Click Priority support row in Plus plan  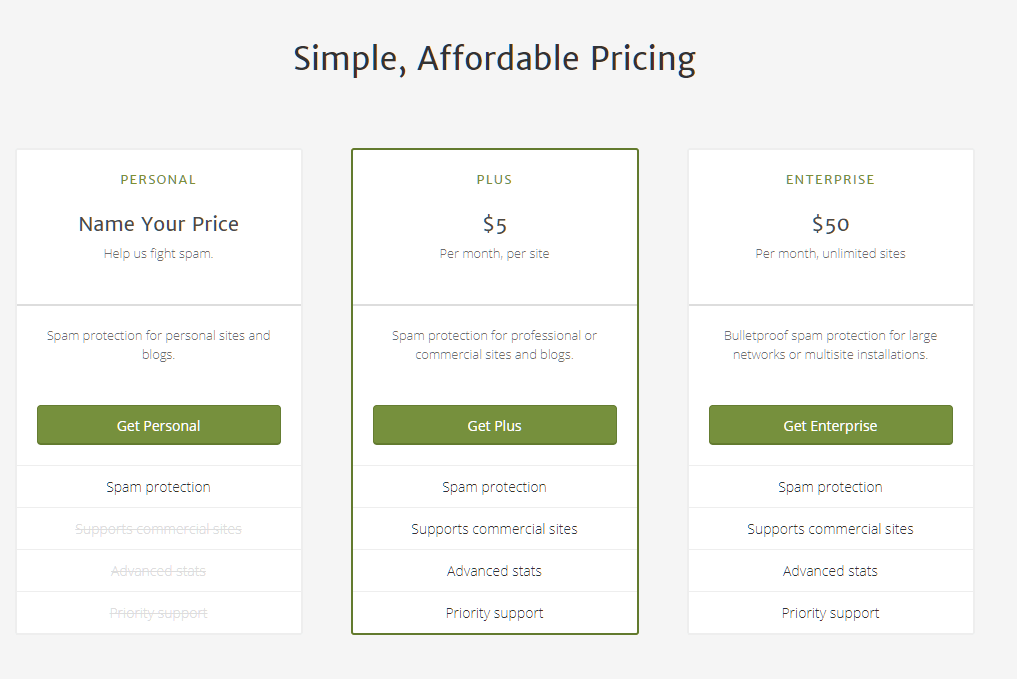(x=495, y=613)
